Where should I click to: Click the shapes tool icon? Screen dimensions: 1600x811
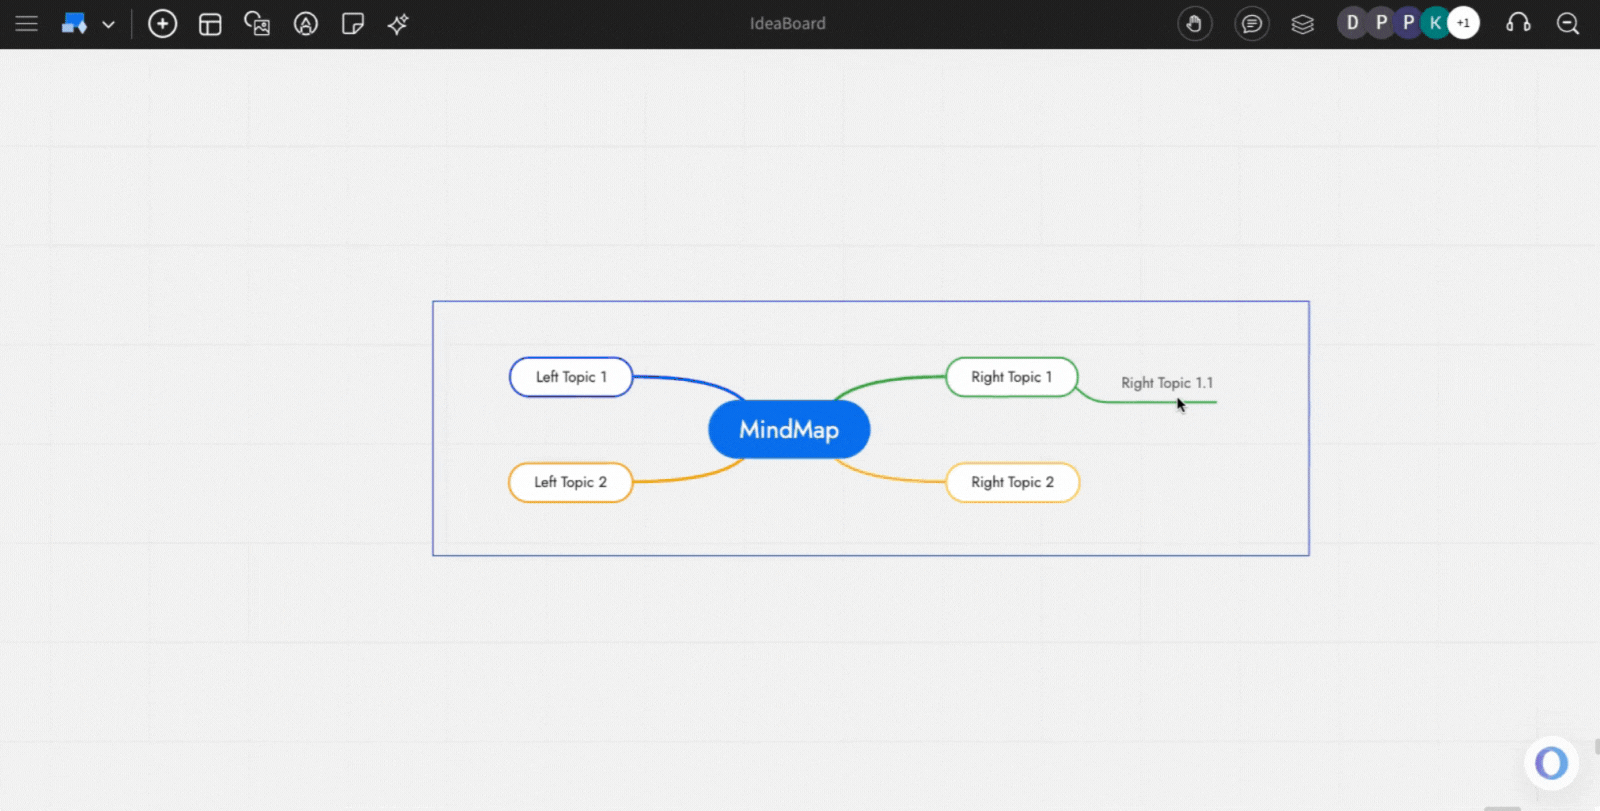(74, 24)
